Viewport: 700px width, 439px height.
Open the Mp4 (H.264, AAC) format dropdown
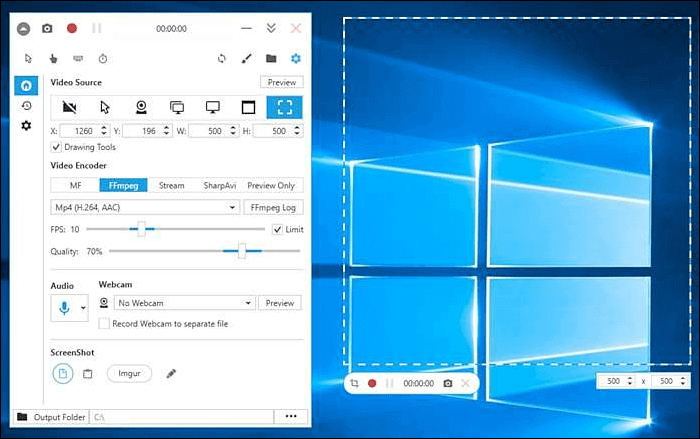click(x=144, y=207)
